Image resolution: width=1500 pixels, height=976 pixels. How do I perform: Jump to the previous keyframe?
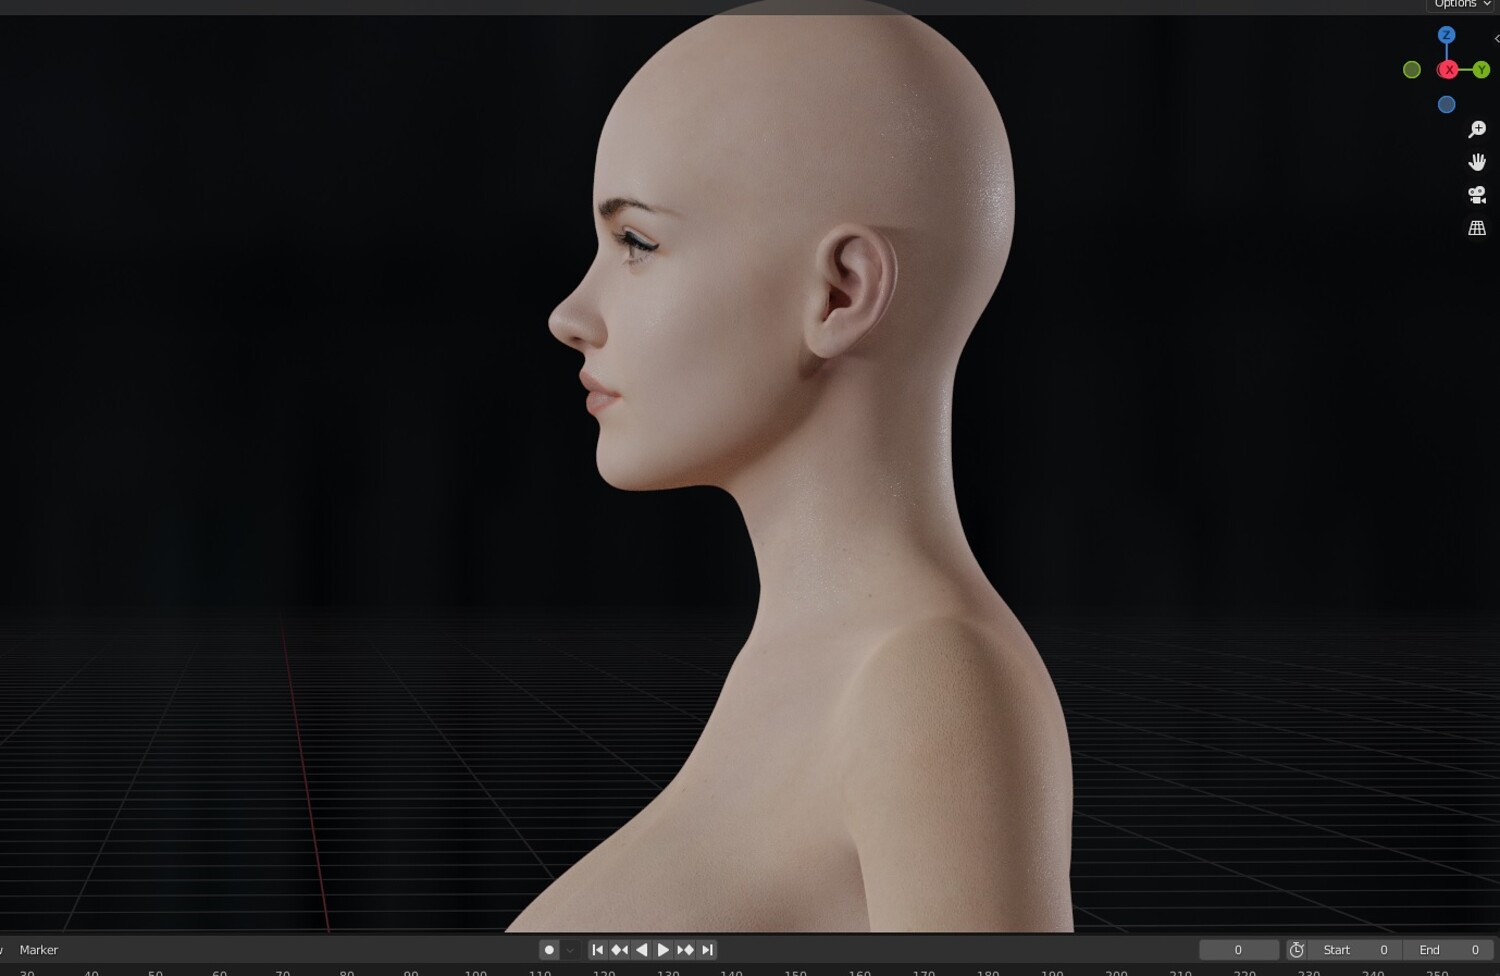(620, 950)
